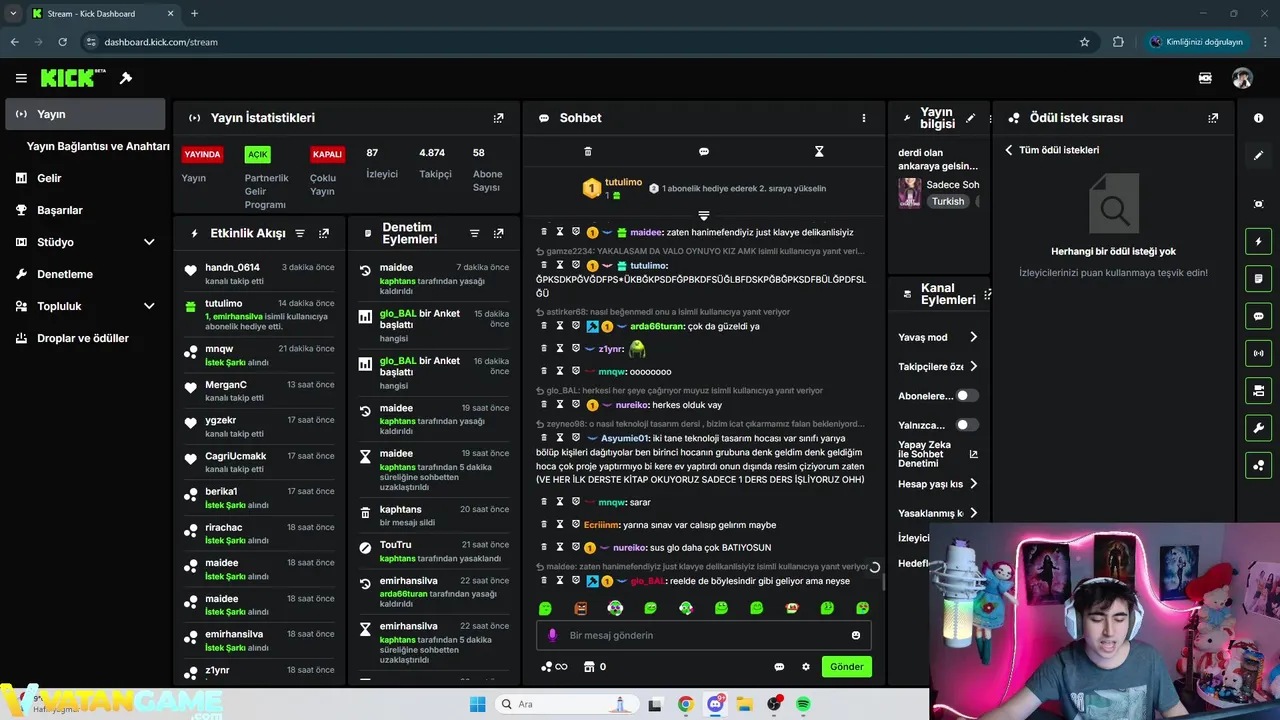The image size is (1280, 720).
Task: Delete maidee's message with trash icon
Action: 544,232
